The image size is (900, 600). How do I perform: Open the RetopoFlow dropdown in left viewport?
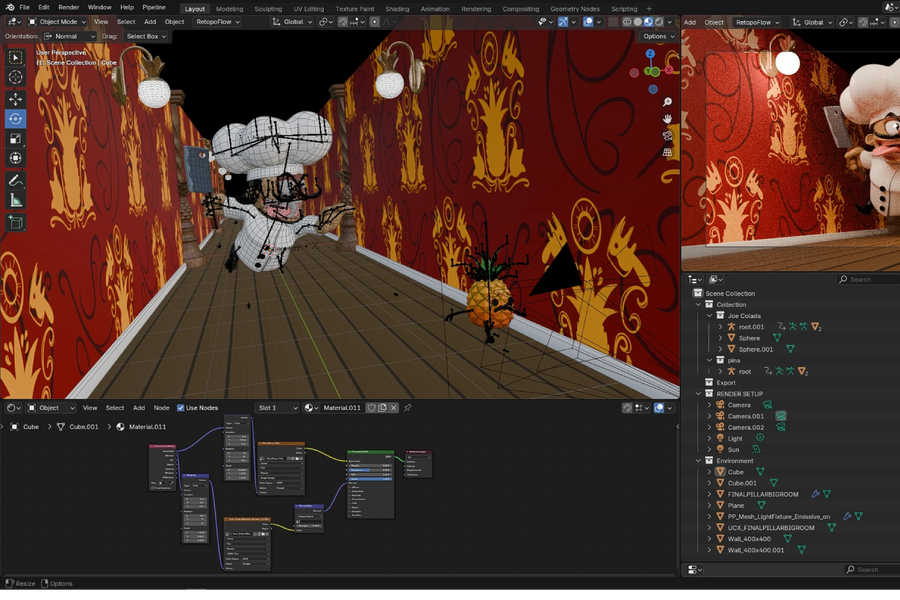pyautogui.click(x=218, y=22)
